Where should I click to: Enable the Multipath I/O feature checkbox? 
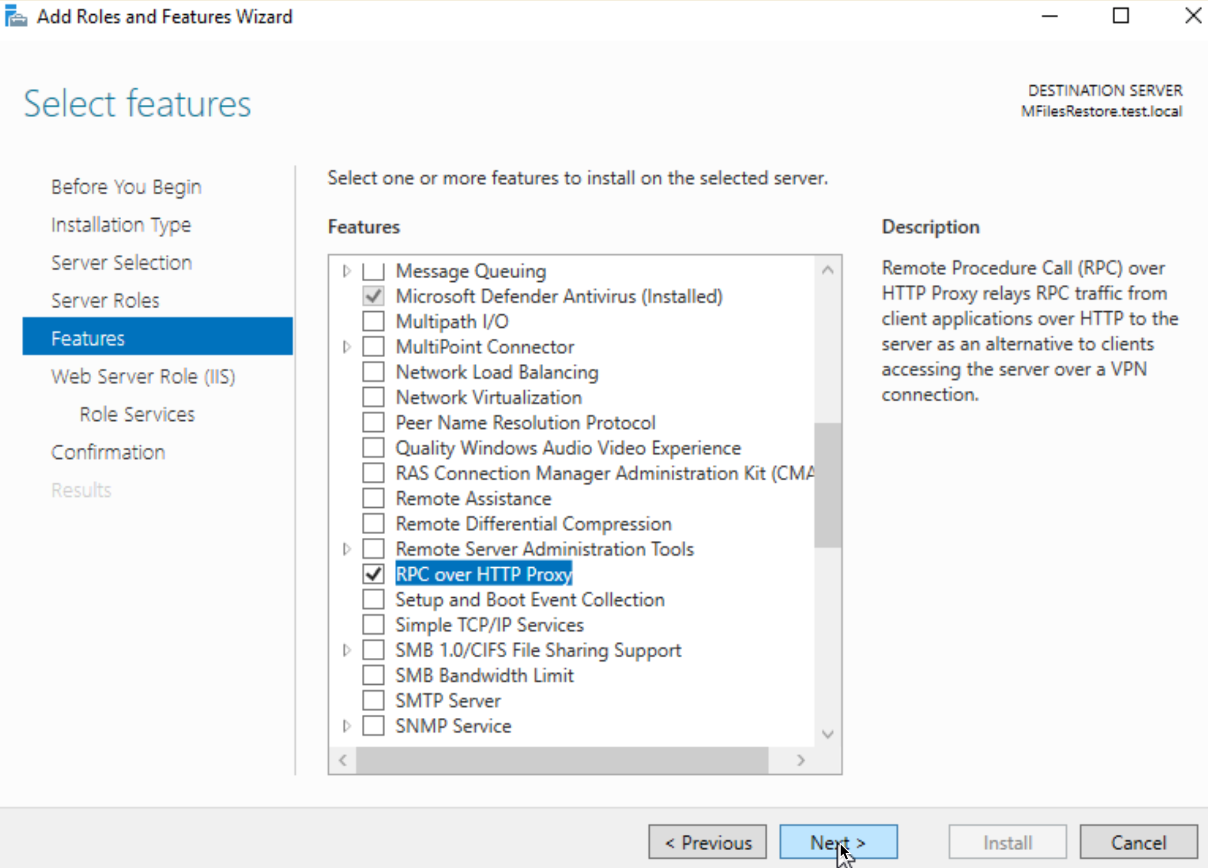[373, 322]
